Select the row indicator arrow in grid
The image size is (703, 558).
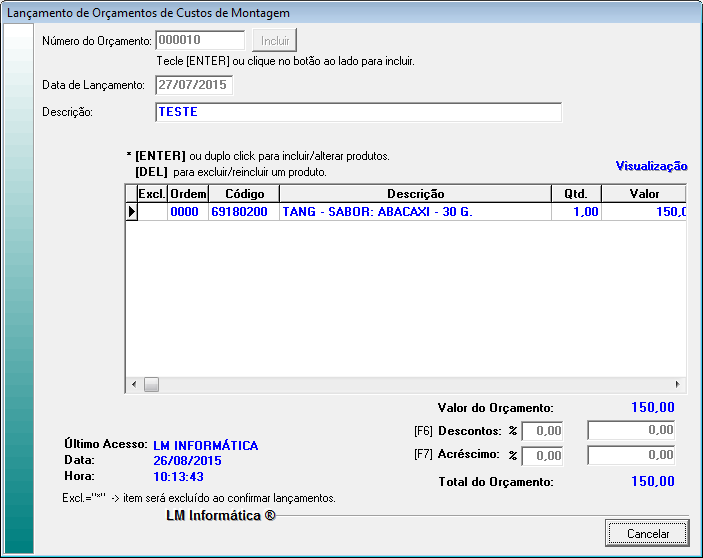(x=131, y=212)
